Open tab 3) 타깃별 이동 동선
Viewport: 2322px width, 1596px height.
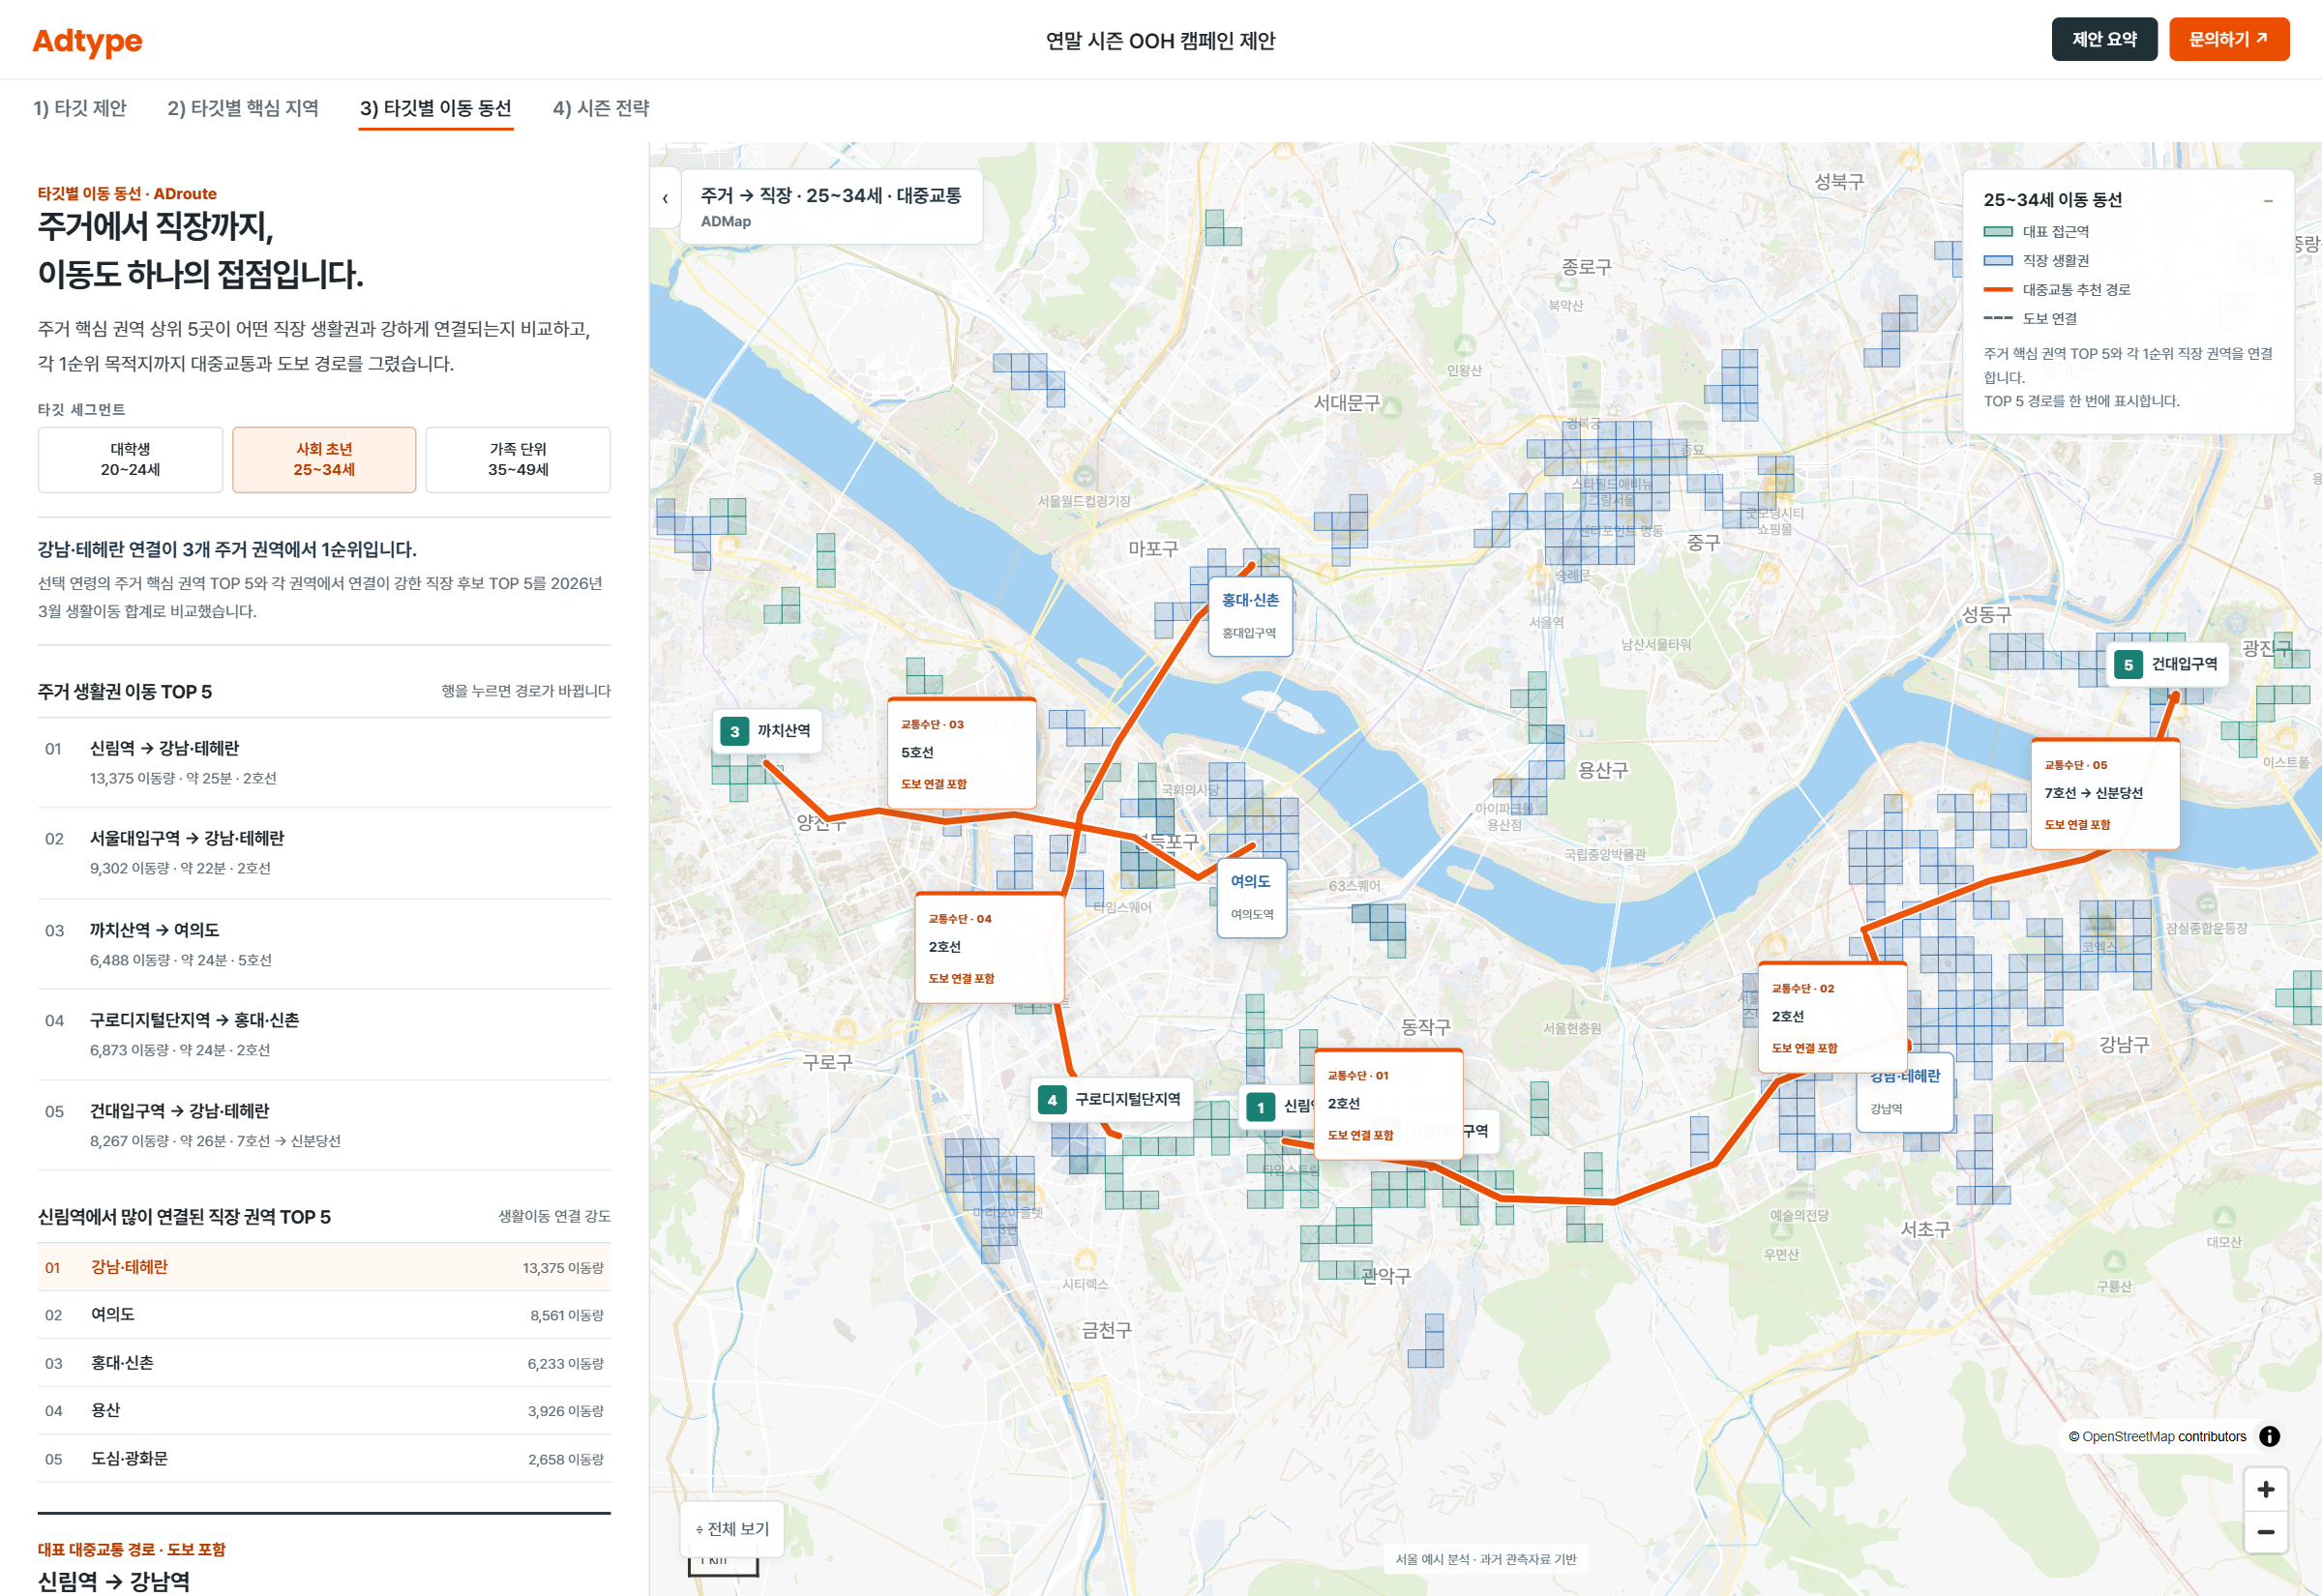pos(436,108)
